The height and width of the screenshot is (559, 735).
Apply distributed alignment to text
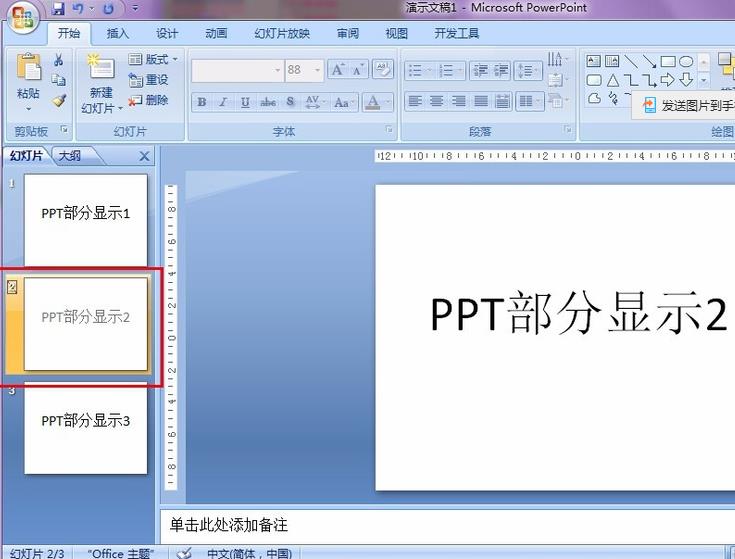click(502, 101)
